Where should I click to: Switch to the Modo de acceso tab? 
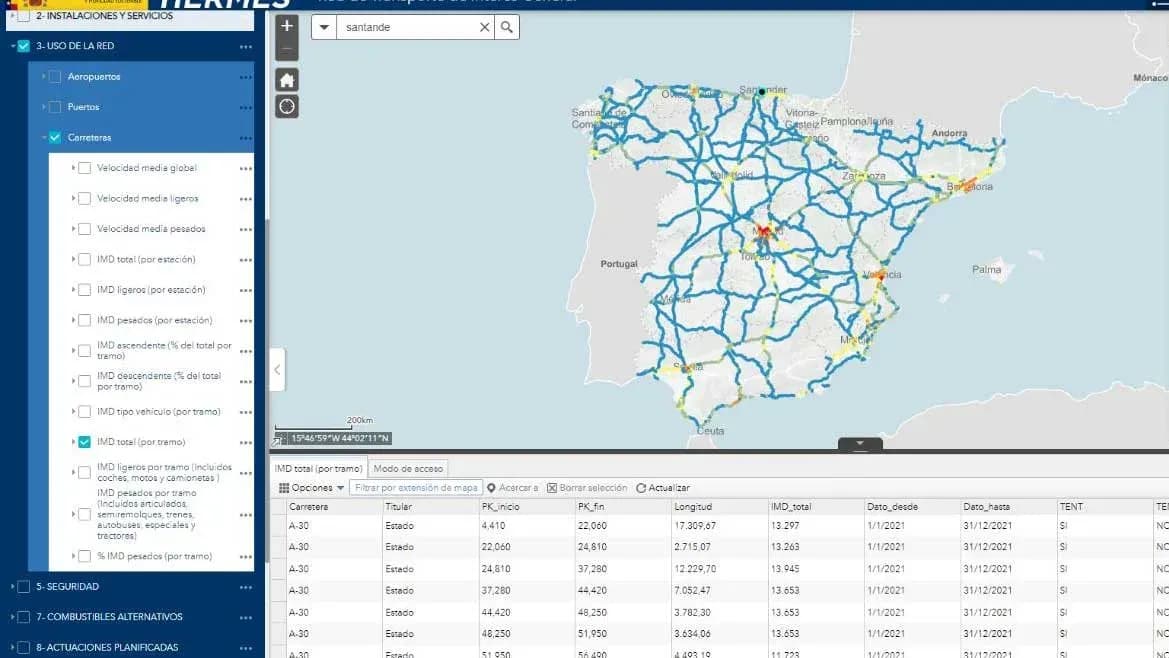[x=408, y=469]
